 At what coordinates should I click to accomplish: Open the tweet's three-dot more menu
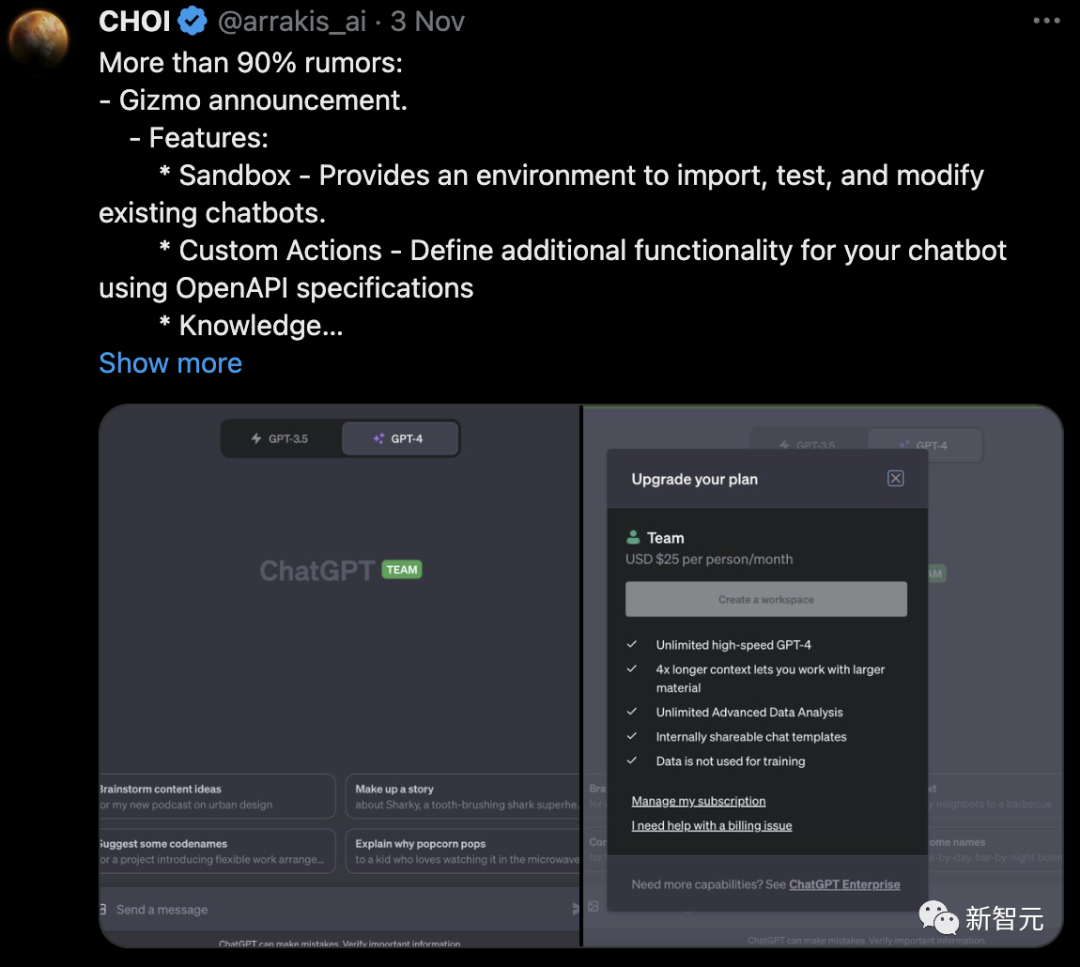1046,21
